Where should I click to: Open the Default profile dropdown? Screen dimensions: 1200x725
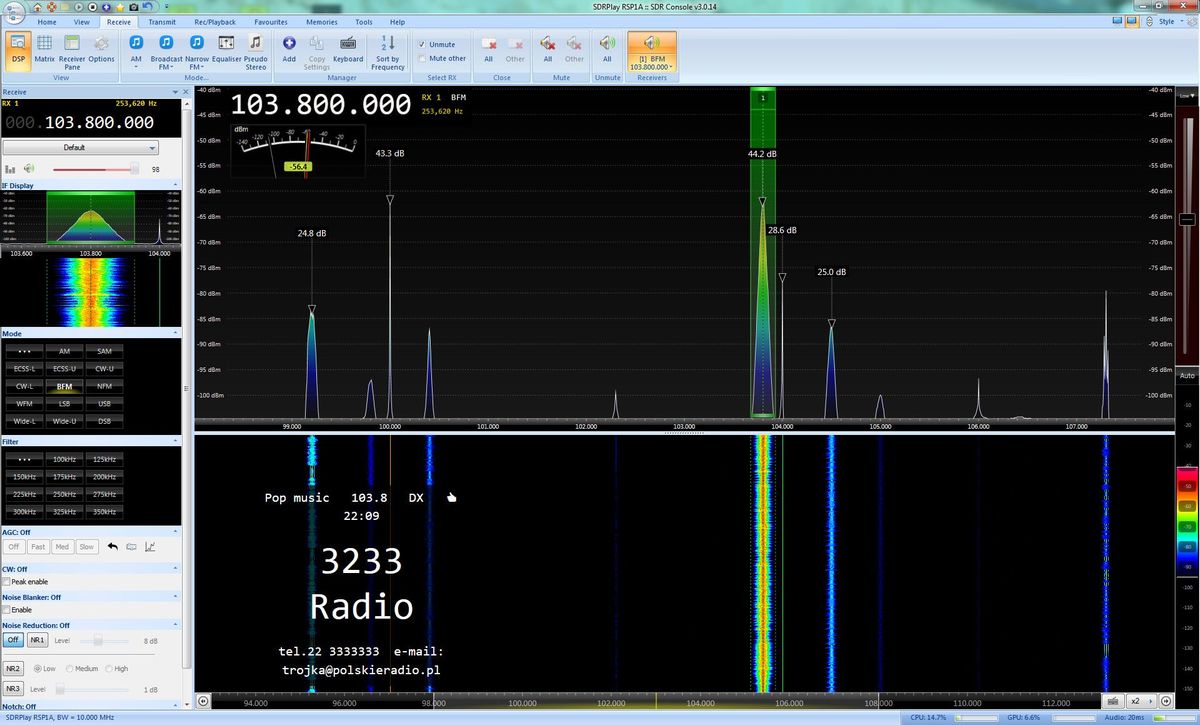coord(81,147)
